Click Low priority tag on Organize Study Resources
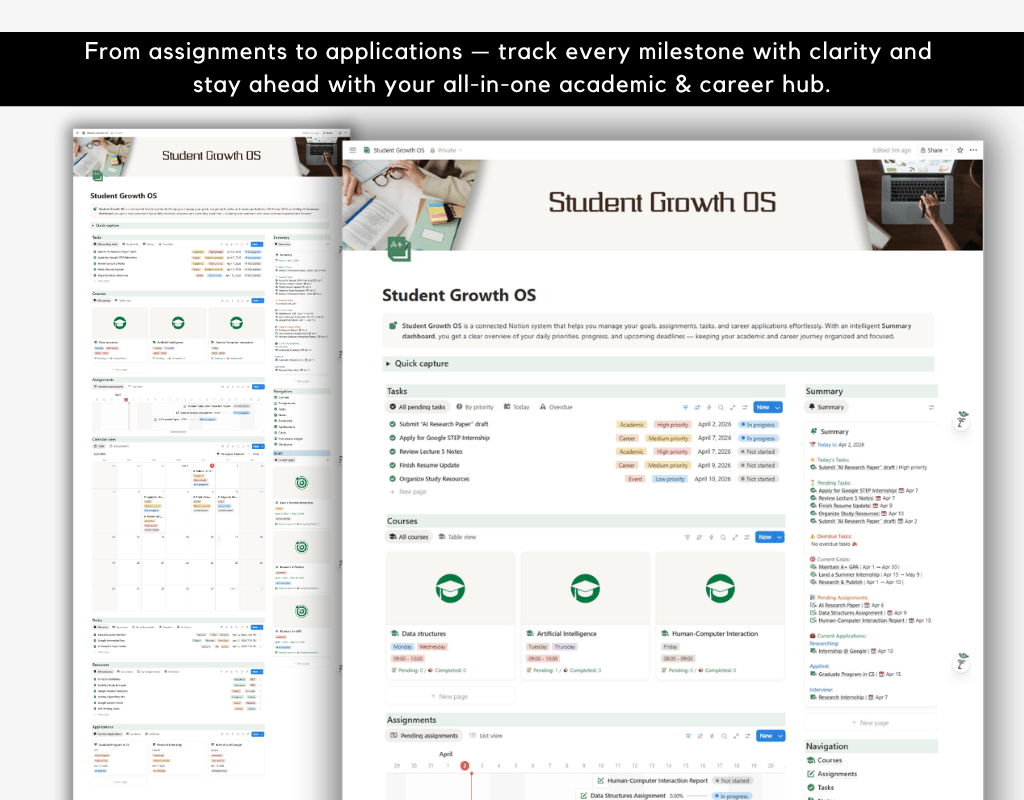 [x=669, y=479]
